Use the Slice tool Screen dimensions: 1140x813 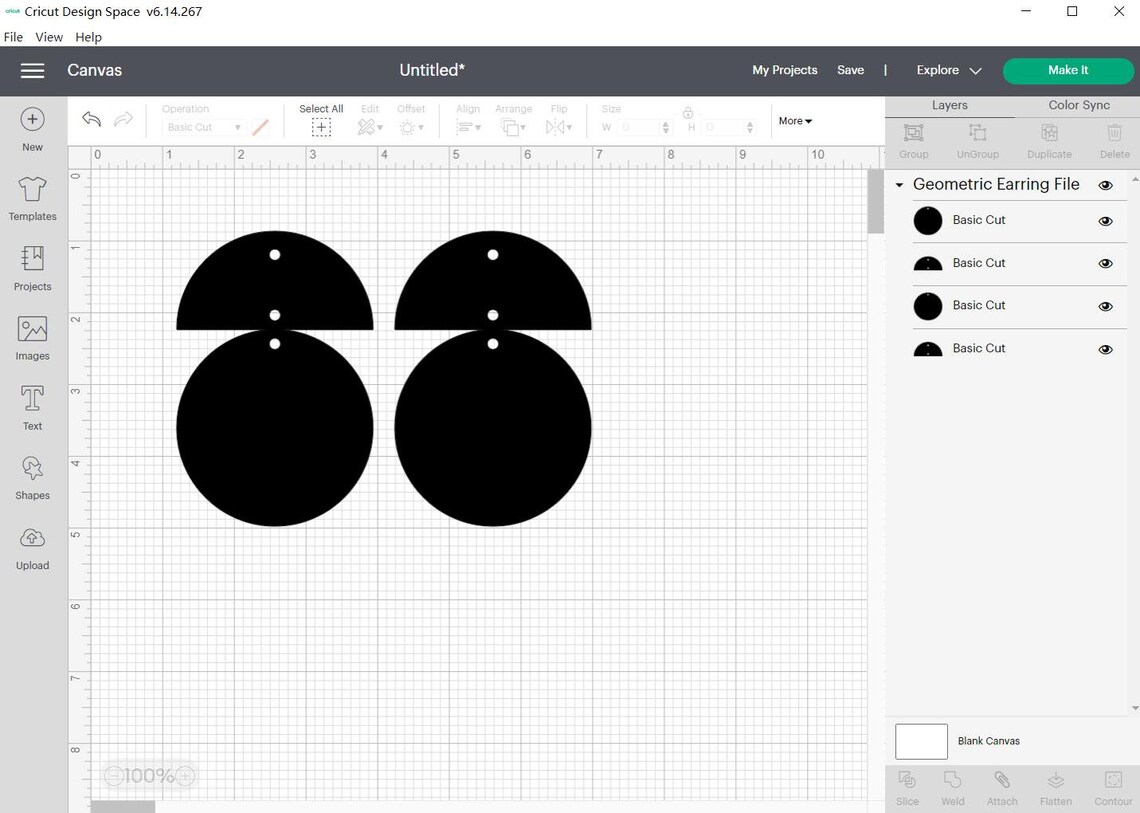(x=906, y=787)
